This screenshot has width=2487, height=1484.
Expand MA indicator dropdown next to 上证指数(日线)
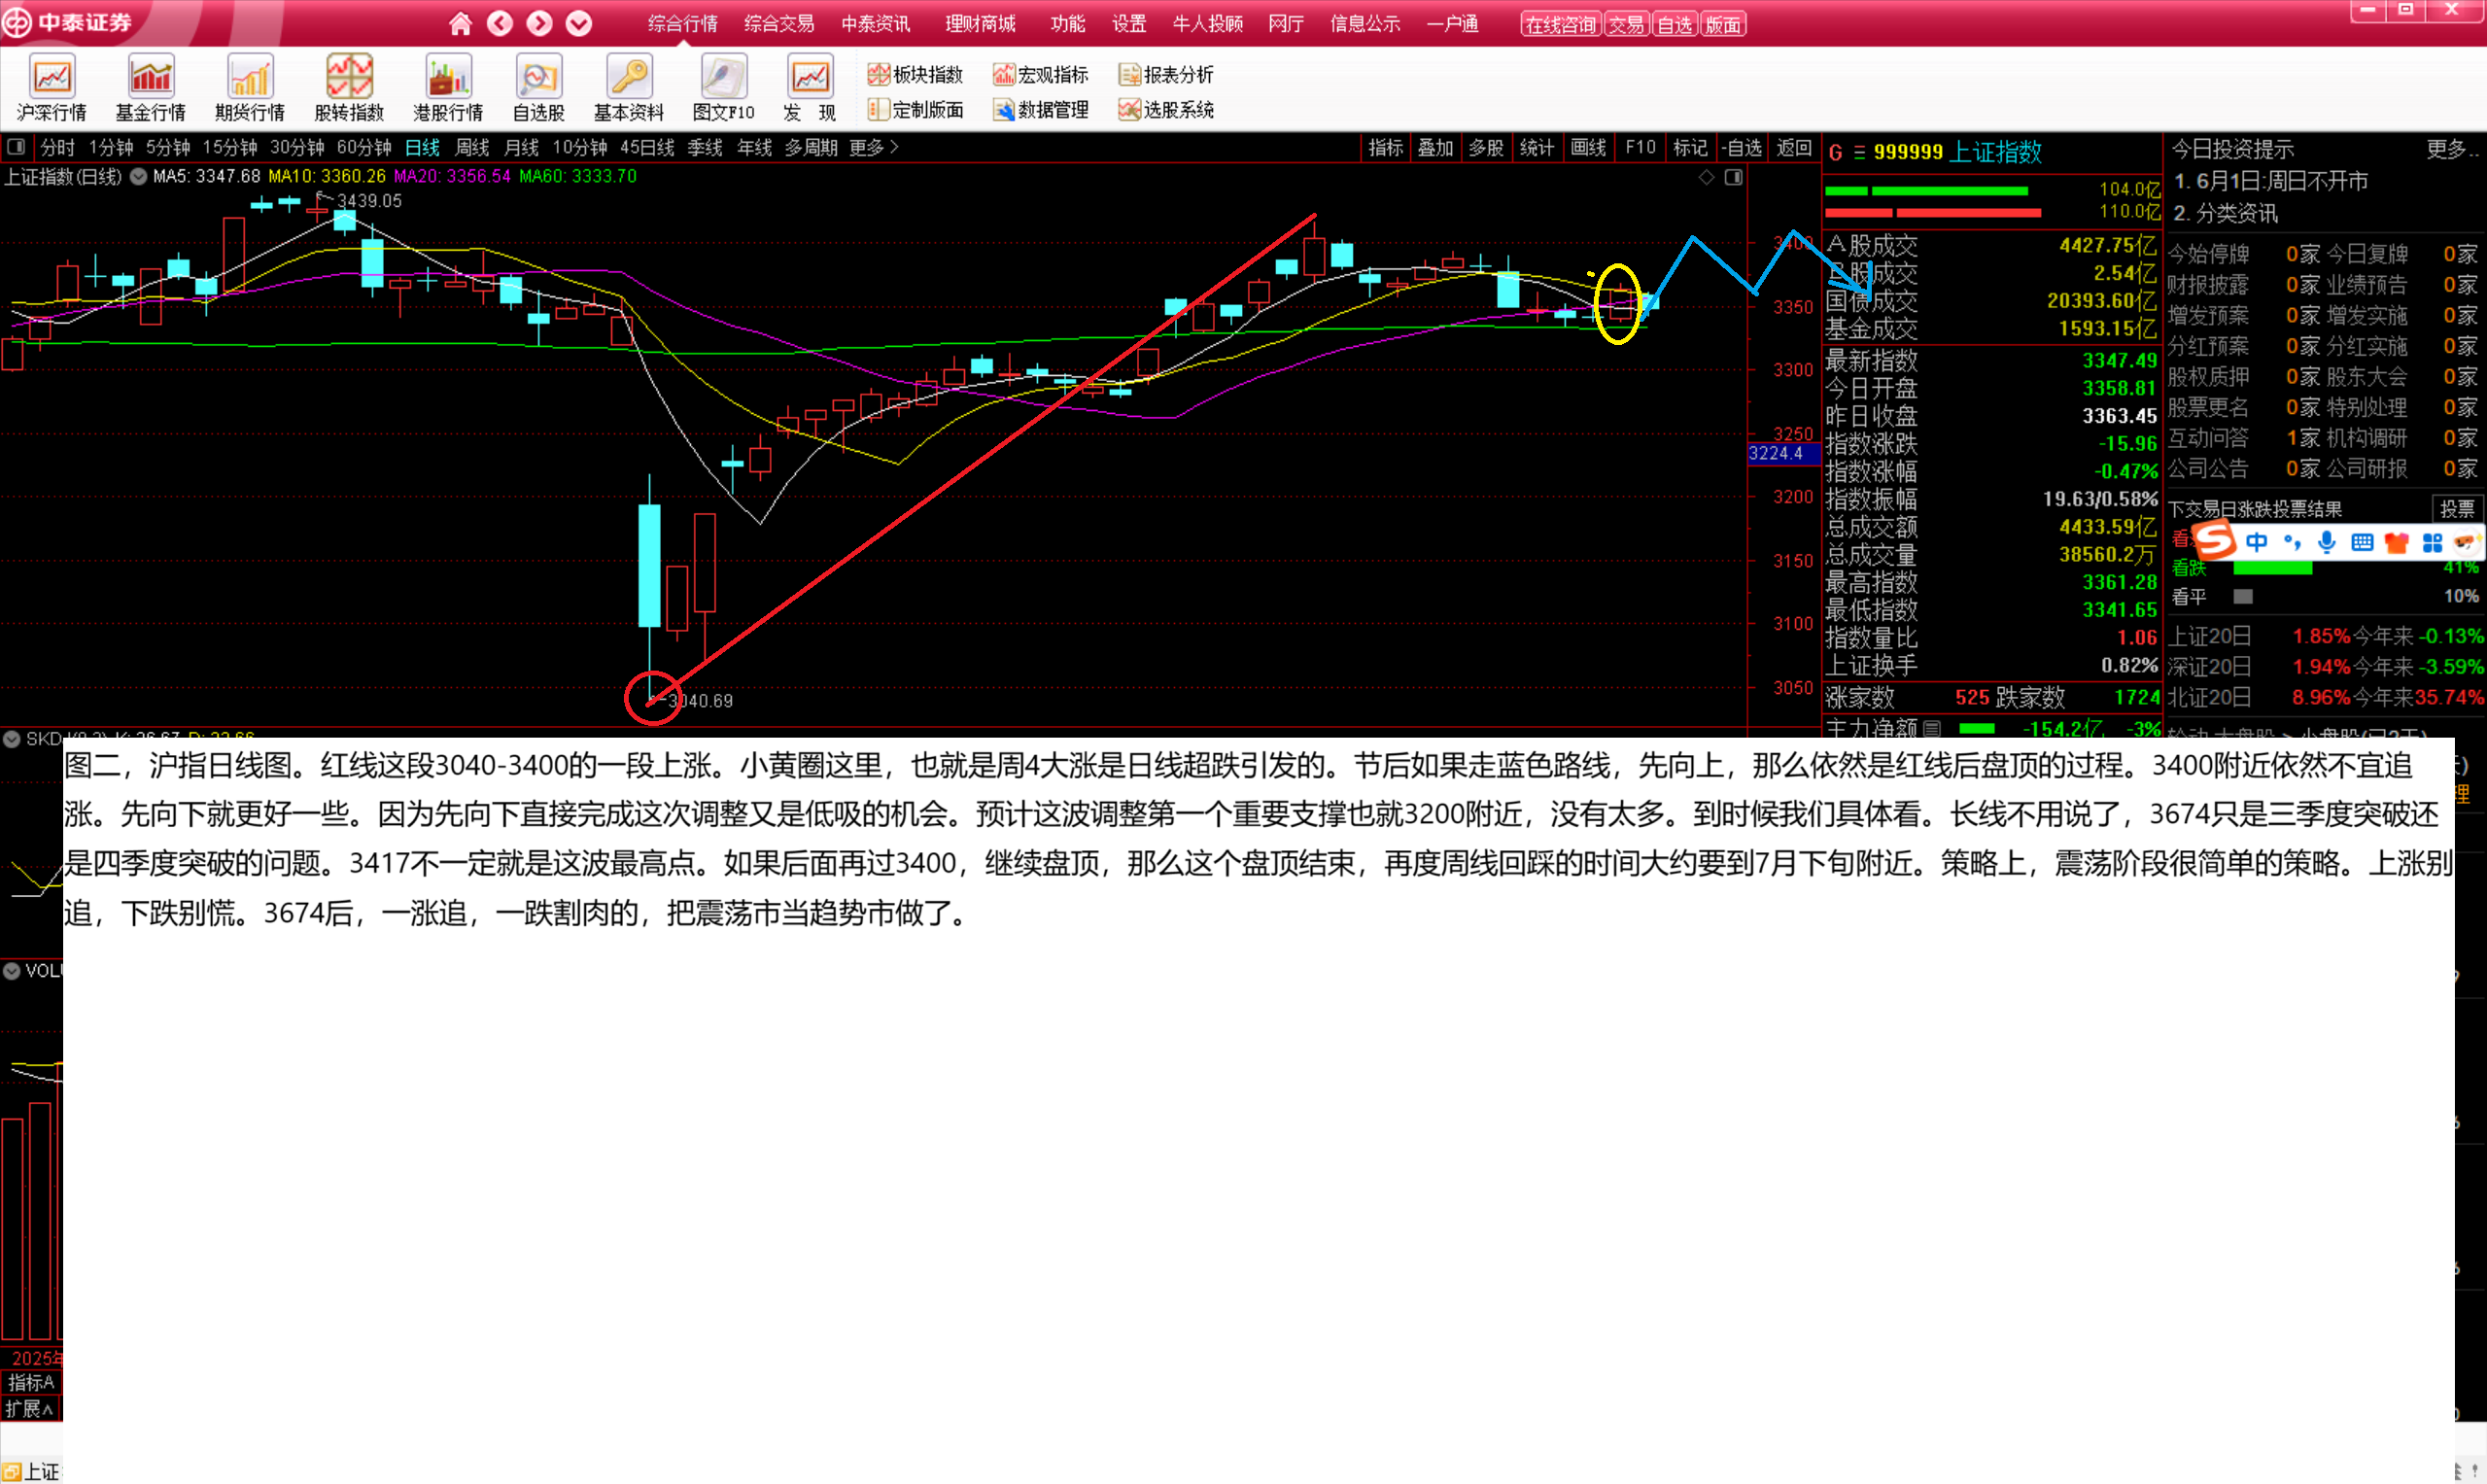pos(138,177)
